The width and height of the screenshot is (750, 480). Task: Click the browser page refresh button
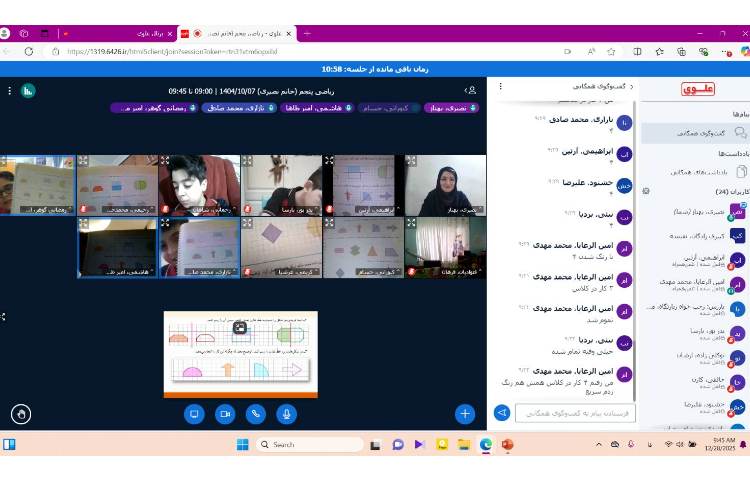click(28, 51)
